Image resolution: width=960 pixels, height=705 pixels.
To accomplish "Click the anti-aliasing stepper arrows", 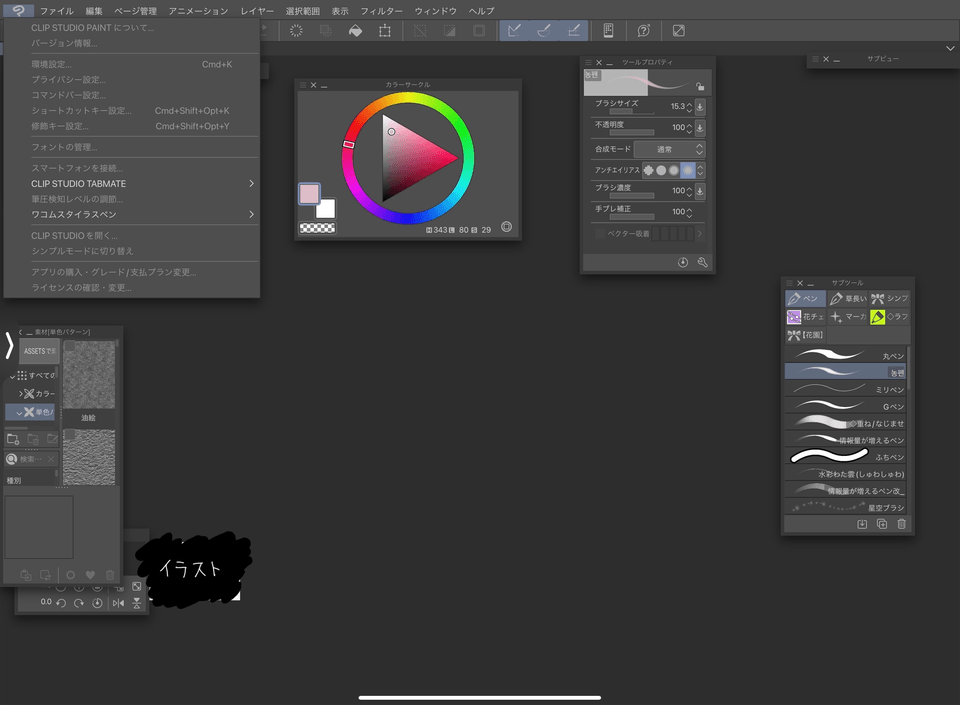I will click(700, 170).
